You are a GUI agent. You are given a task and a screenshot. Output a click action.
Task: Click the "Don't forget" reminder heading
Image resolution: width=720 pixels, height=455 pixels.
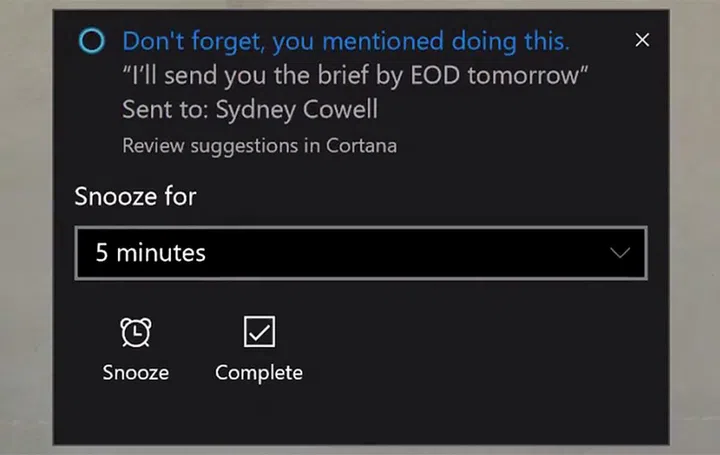tap(346, 41)
